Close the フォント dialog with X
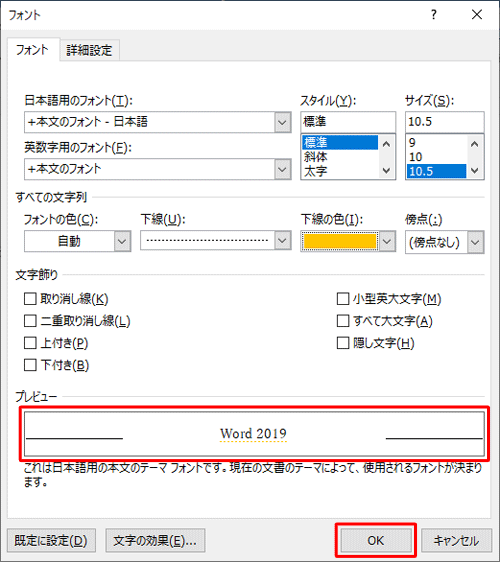Image resolution: width=500 pixels, height=562 pixels. coord(477,15)
